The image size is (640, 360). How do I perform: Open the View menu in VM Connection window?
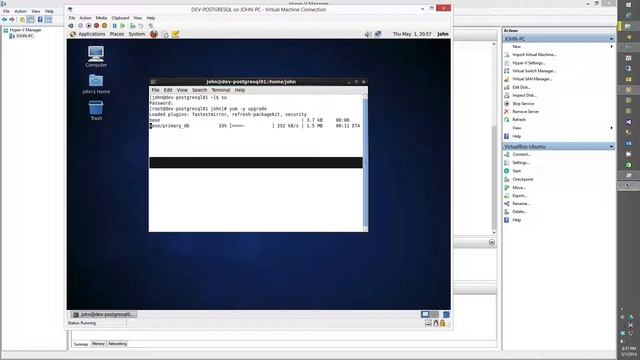point(138,18)
